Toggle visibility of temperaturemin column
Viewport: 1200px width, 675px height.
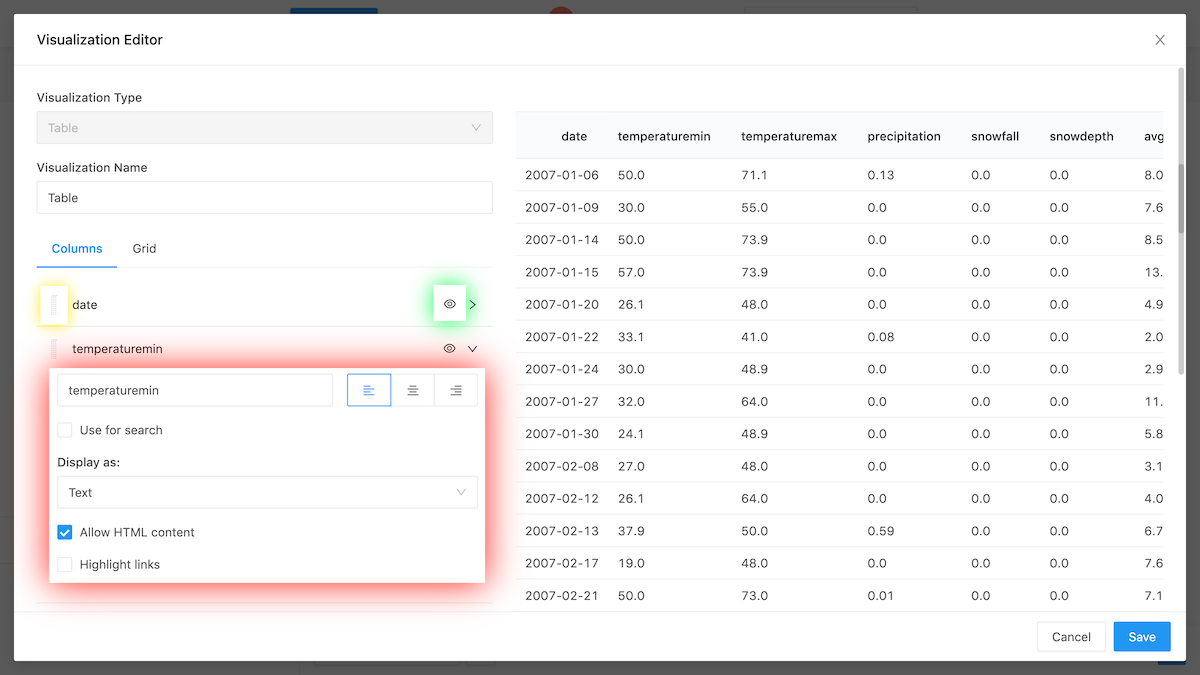450,349
